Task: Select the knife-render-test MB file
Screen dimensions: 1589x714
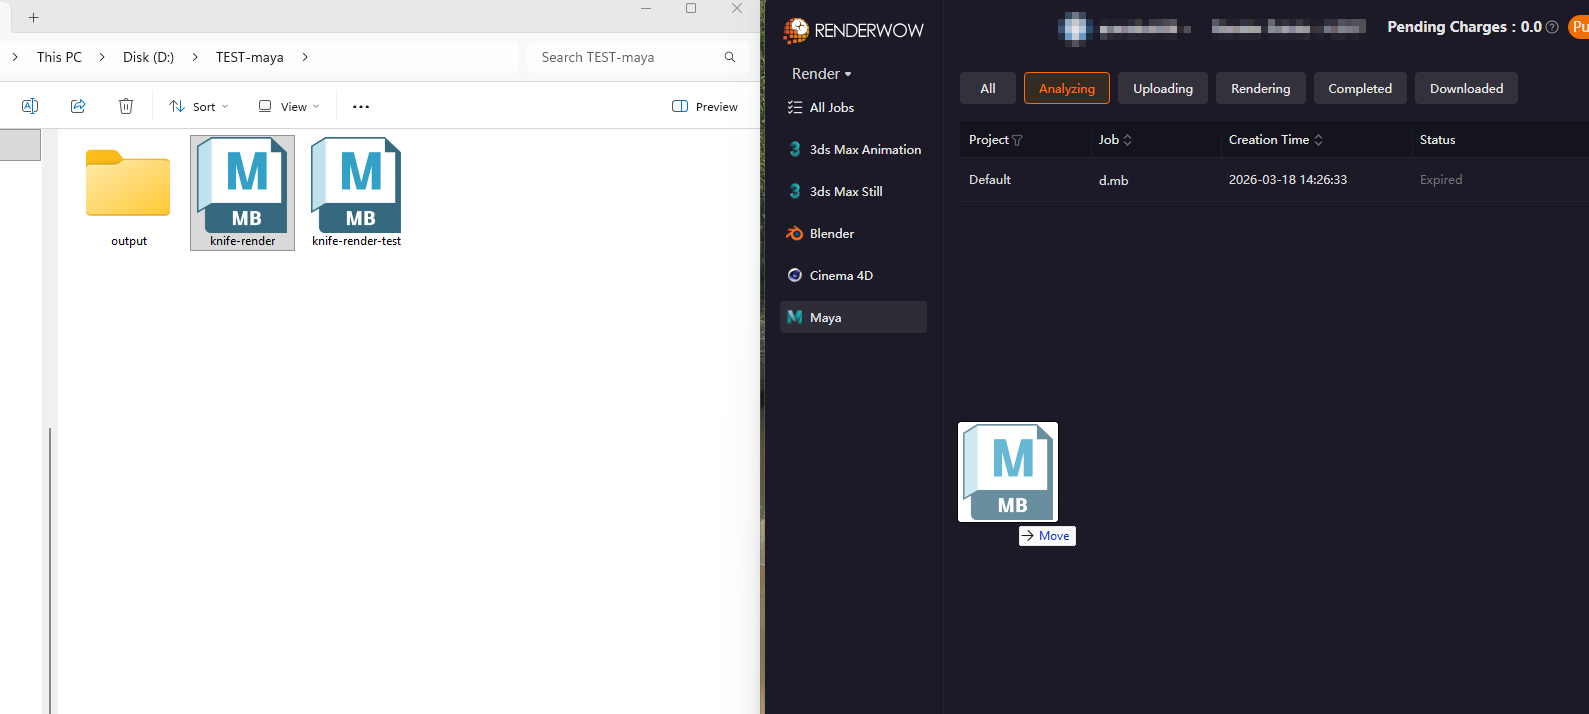Action: click(x=356, y=193)
